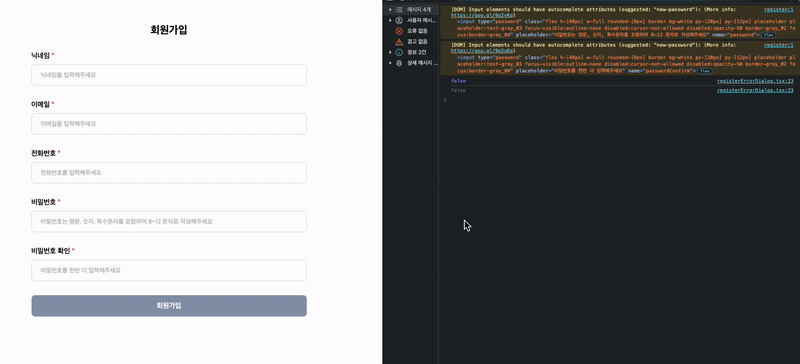The height and width of the screenshot is (364, 800).
Task: Select the 메시지 4개 sidebar row
Action: pyautogui.click(x=412, y=10)
